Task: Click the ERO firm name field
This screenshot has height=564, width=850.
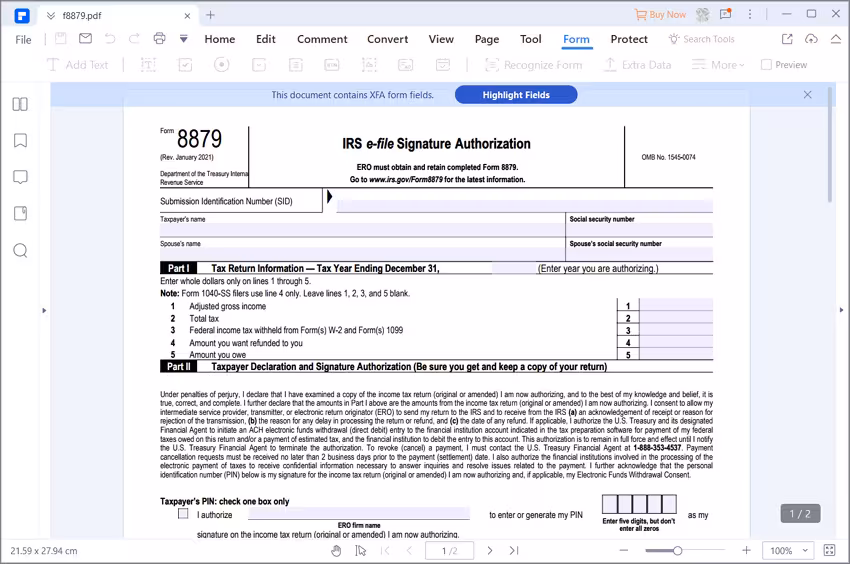Action: 358,514
